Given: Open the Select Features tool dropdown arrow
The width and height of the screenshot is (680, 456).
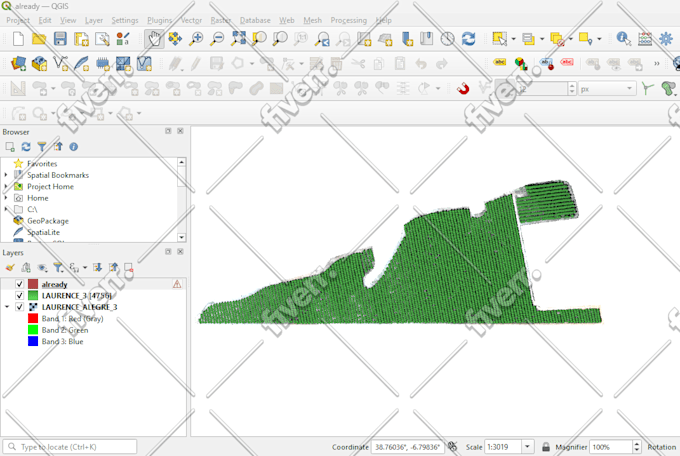Looking at the screenshot, I should click(x=514, y=39).
